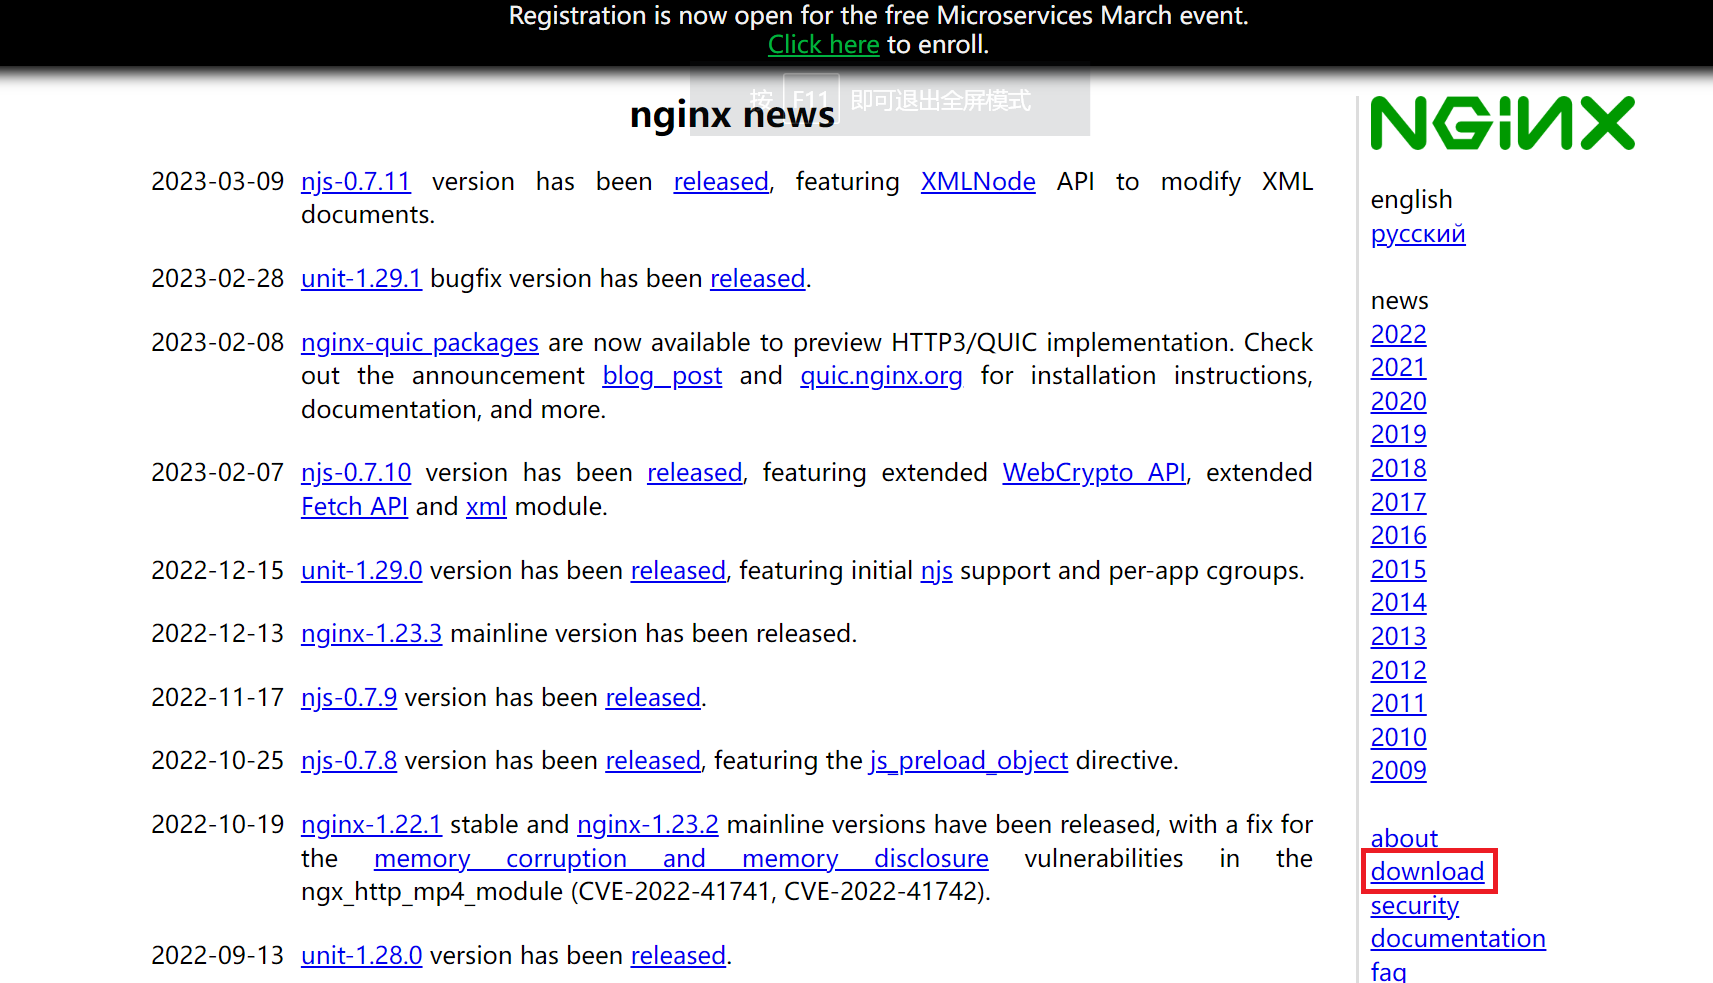This screenshot has height=983, width=1713.
Task: Click the NGINX logo
Action: point(1502,123)
